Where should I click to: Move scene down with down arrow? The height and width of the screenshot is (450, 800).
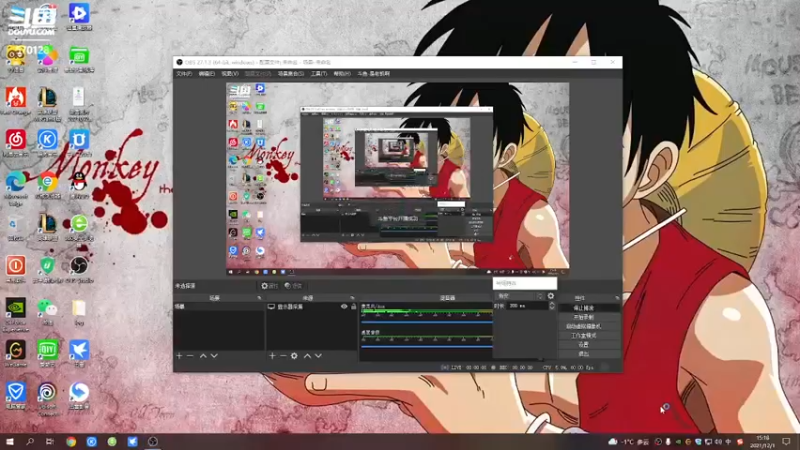tap(214, 356)
